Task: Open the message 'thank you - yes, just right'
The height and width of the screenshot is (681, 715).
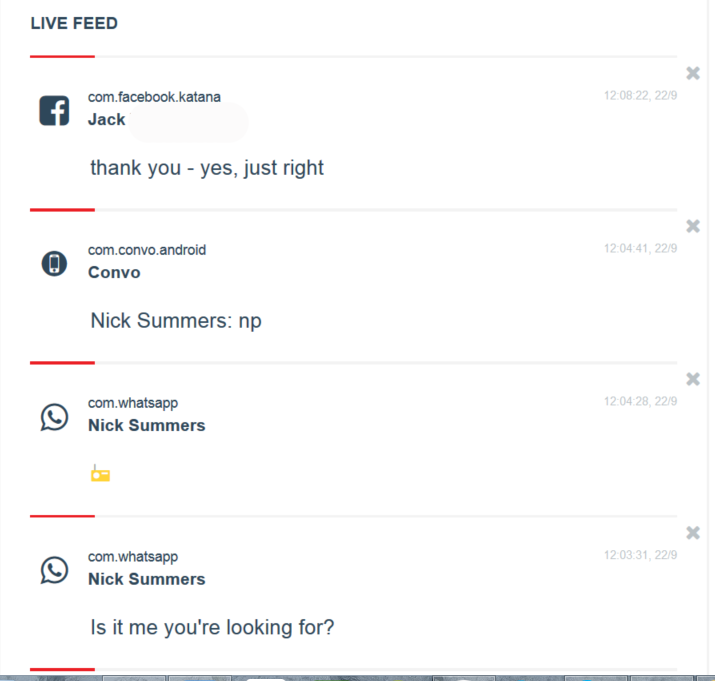Action: (207, 168)
